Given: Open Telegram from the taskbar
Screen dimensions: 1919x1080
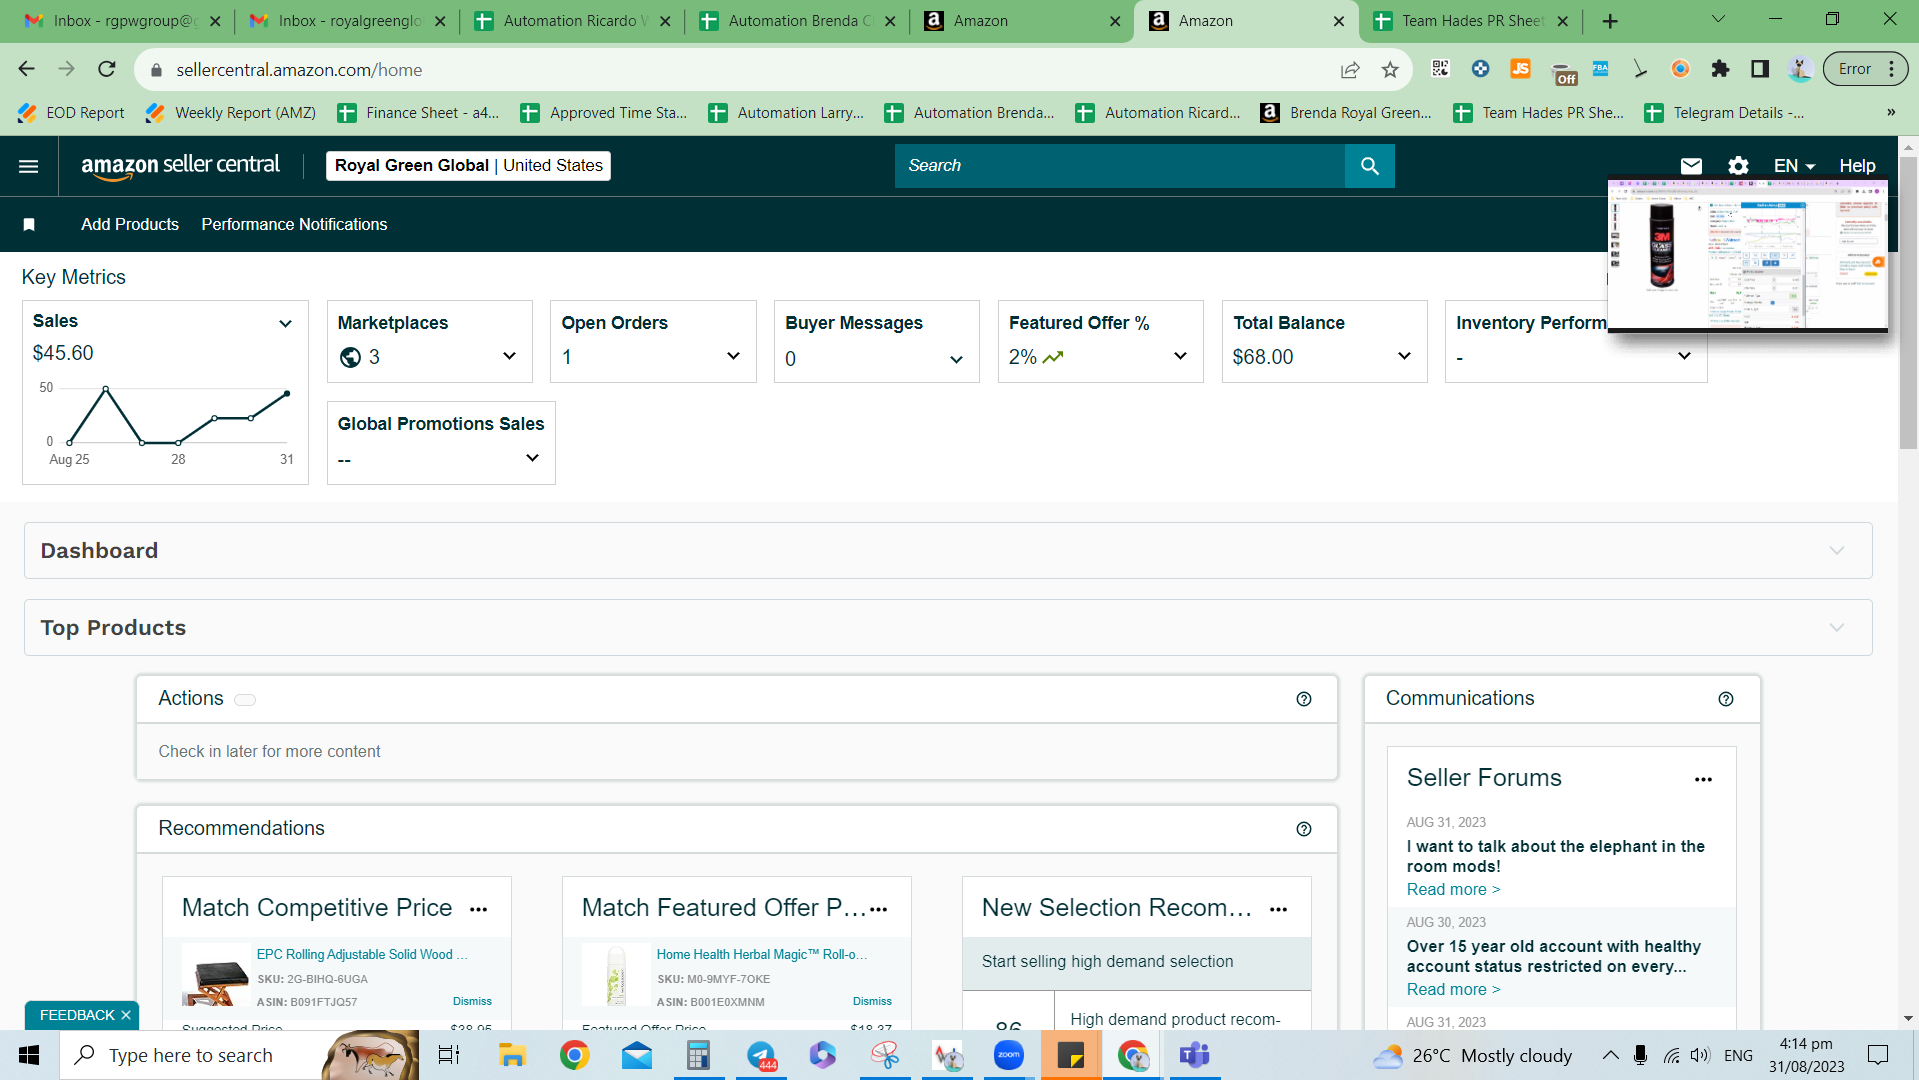Looking at the screenshot, I should [x=761, y=1055].
